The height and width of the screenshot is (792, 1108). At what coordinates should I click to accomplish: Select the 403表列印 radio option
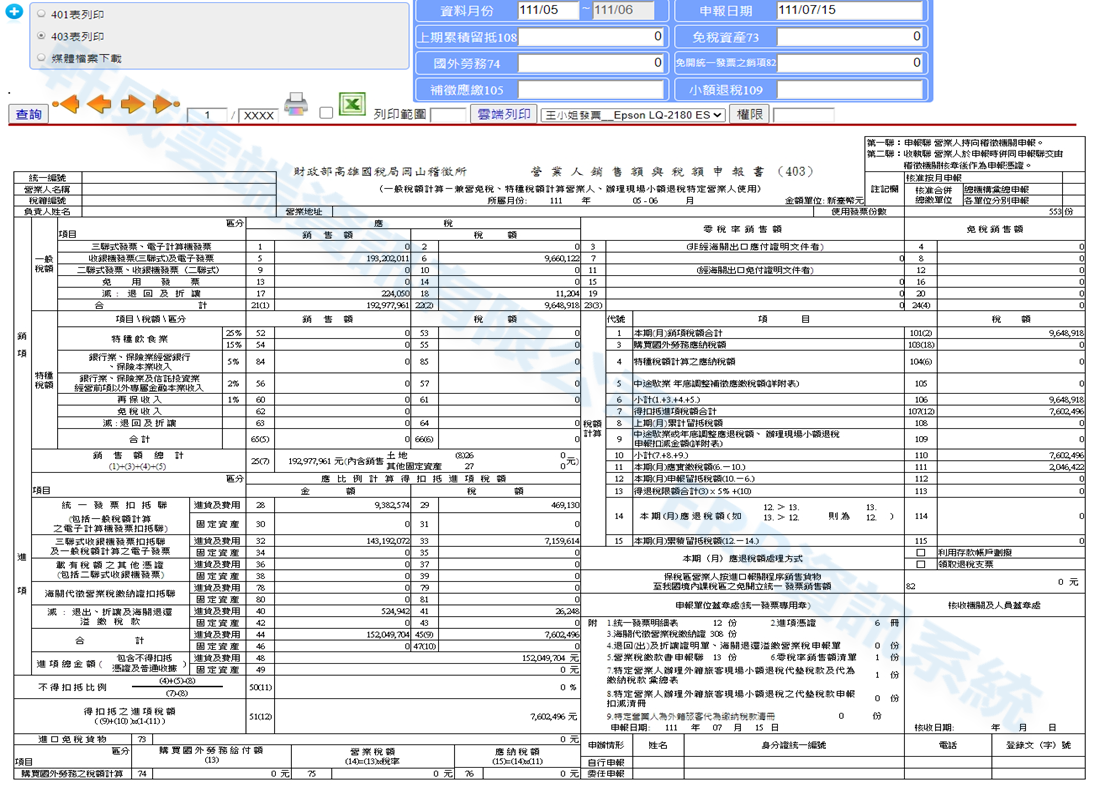41,35
